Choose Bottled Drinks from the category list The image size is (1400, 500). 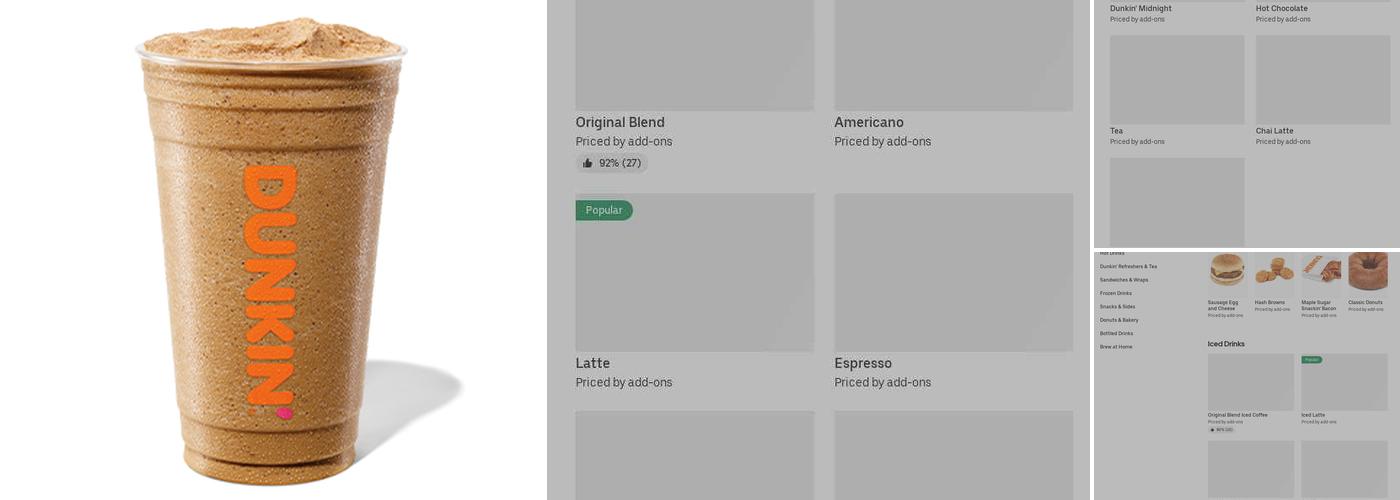1117,333
